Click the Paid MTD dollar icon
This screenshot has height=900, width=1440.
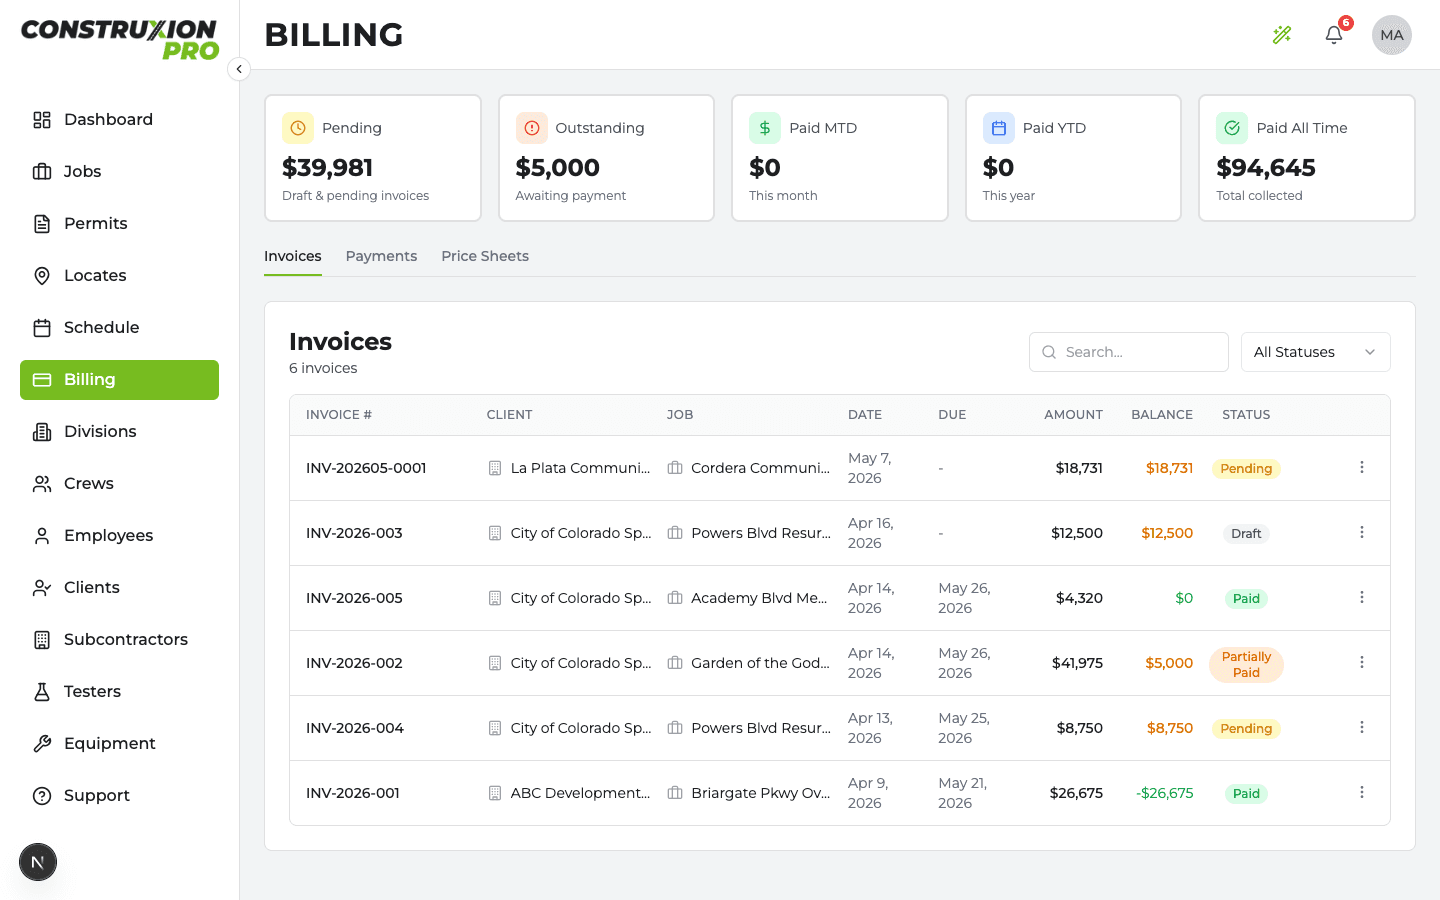coord(765,128)
